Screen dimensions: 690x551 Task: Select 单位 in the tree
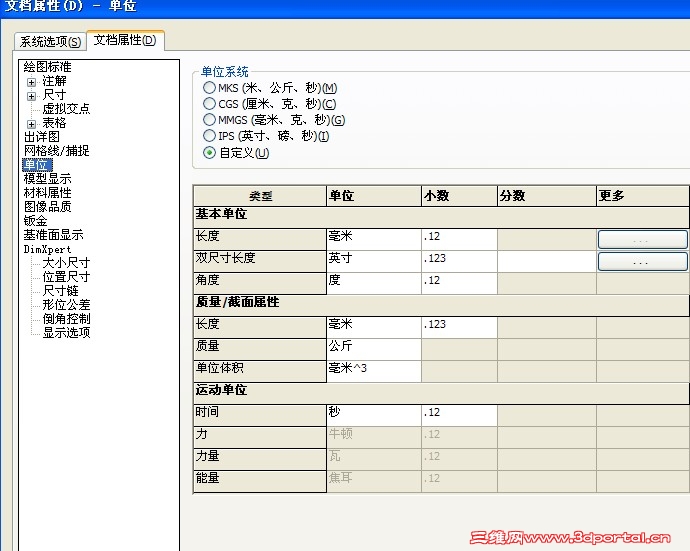37,165
